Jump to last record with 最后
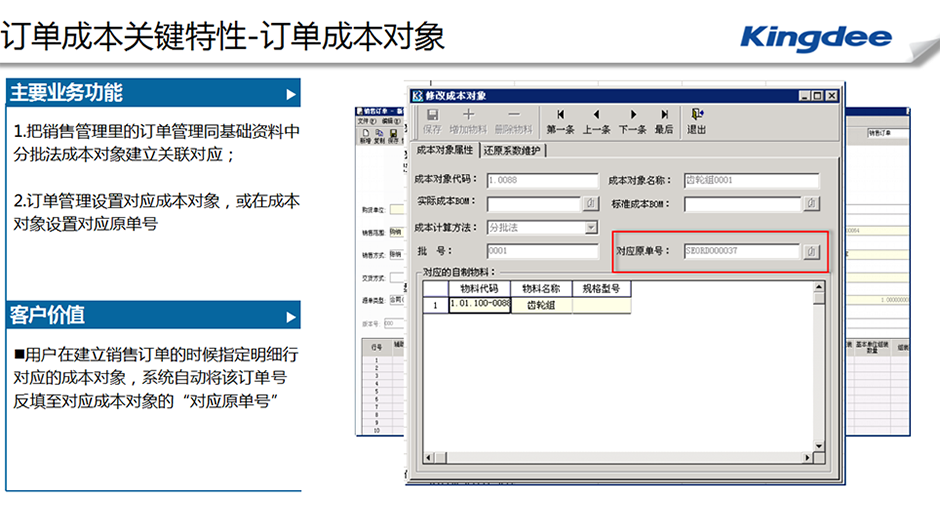Screen dimensions: 940x510 [x=664, y=121]
